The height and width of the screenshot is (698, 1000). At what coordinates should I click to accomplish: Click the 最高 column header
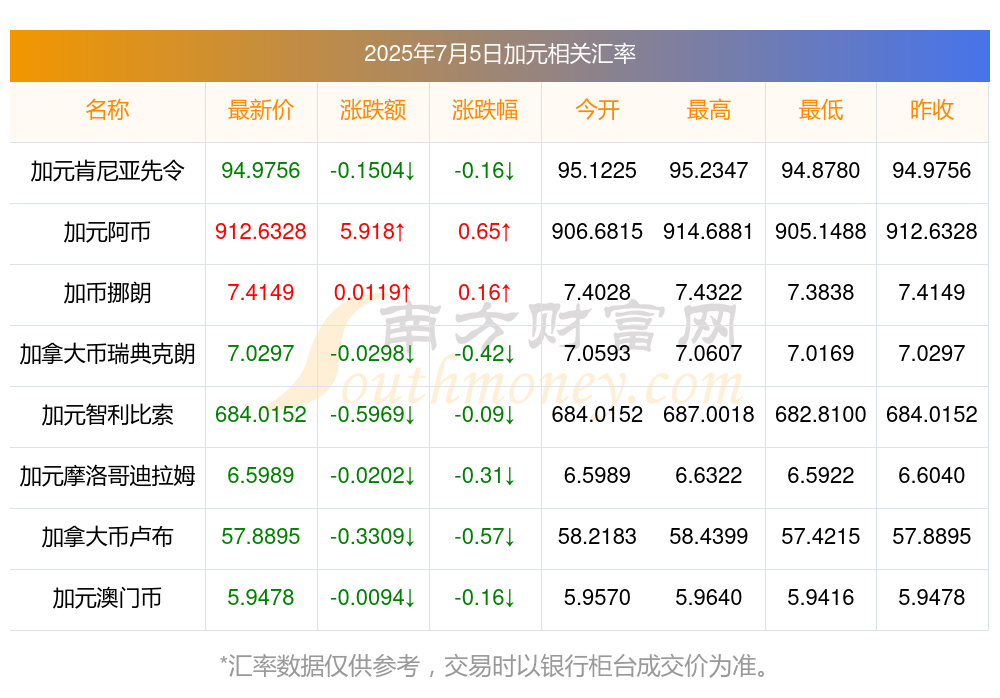(709, 110)
